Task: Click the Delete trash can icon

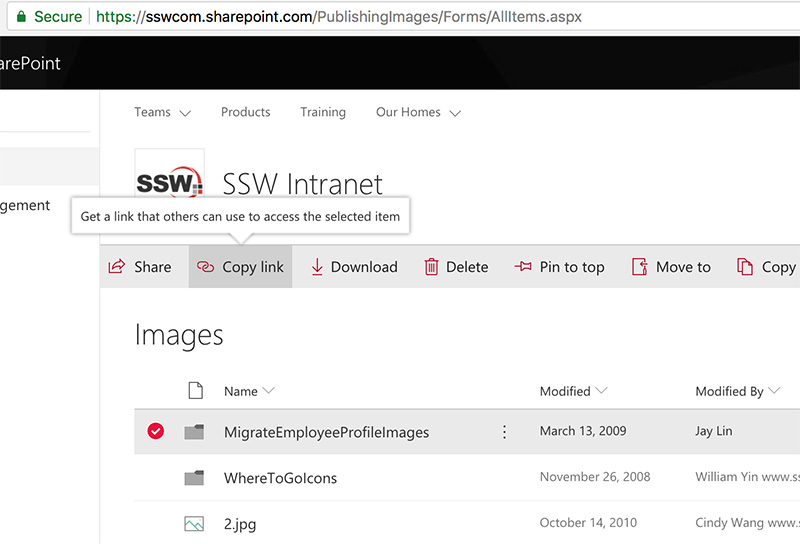Action: click(432, 267)
